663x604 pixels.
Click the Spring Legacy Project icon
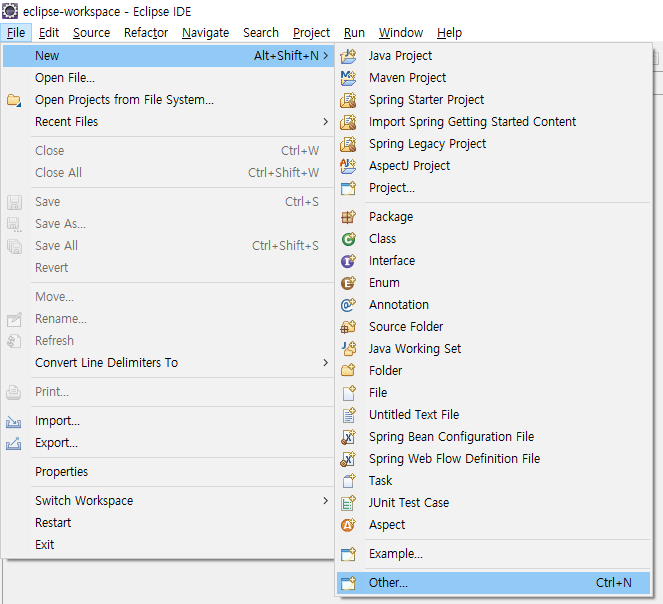click(x=348, y=144)
